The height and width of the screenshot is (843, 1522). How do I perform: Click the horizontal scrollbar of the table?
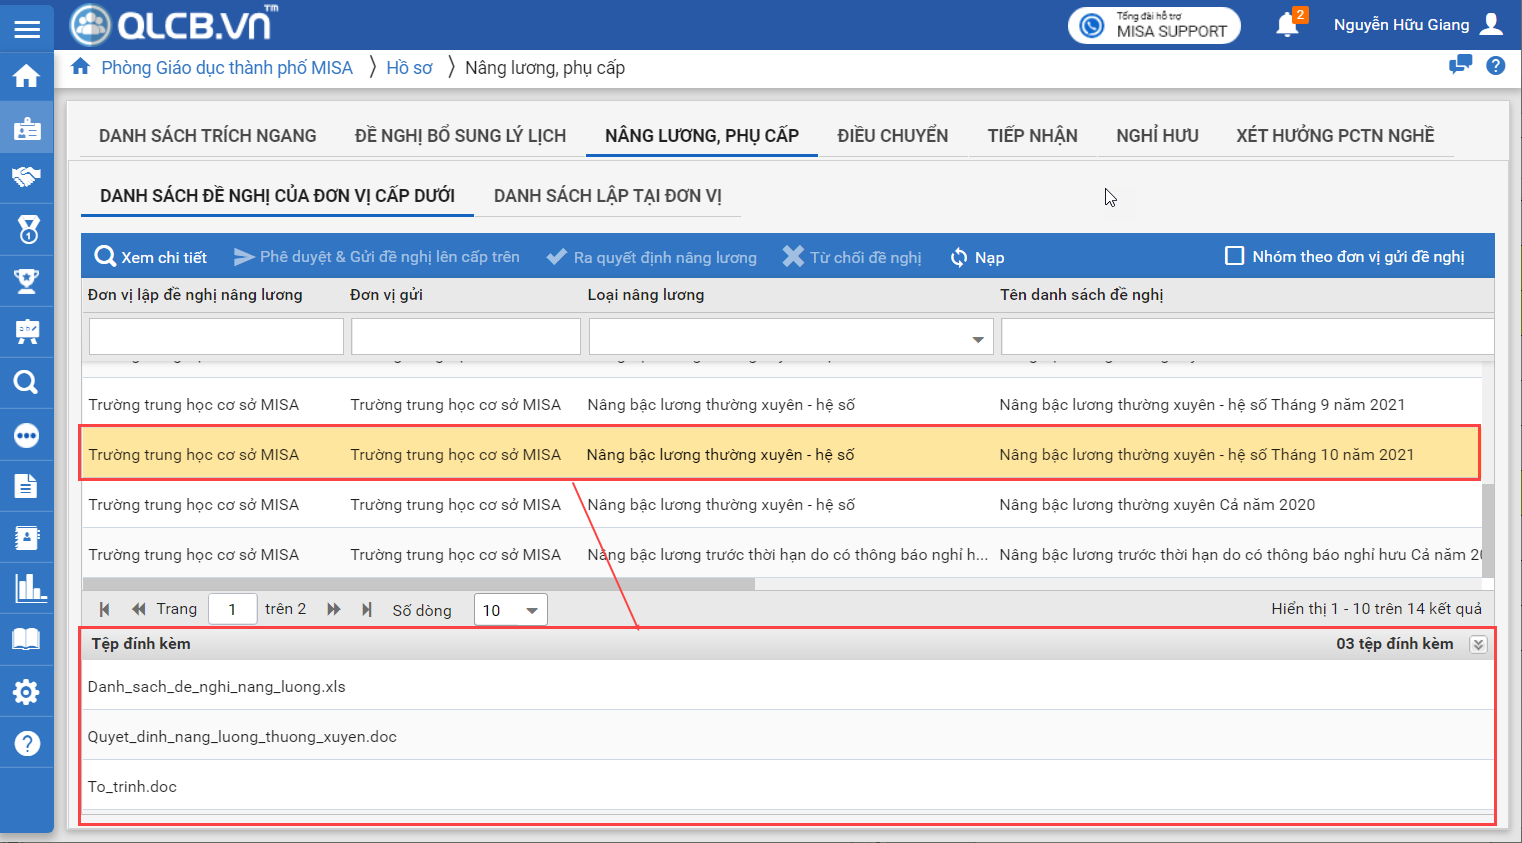pyautogui.click(x=418, y=584)
